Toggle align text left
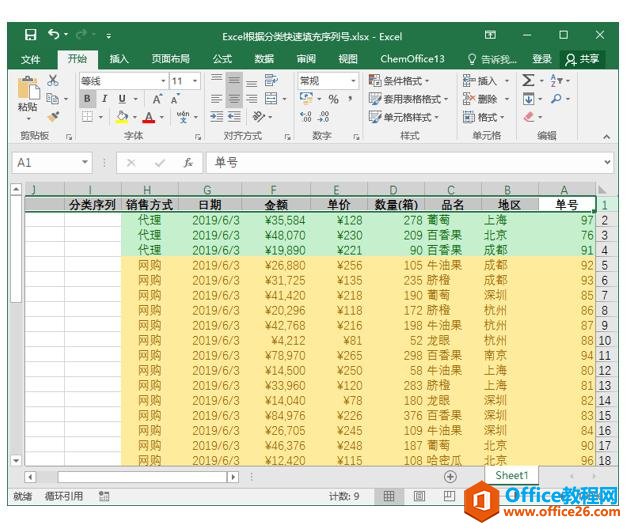This screenshot has height=529, width=627. click(x=216, y=99)
